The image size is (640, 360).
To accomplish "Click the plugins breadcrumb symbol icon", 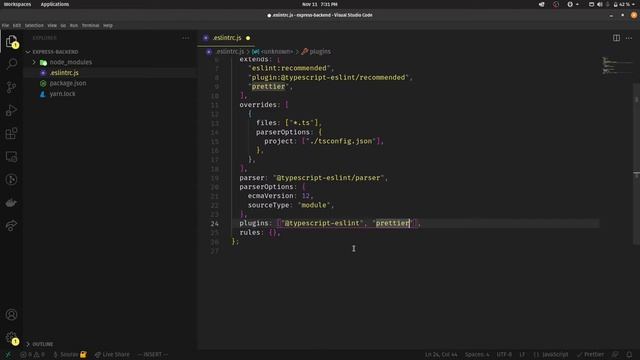I will 304,52.
